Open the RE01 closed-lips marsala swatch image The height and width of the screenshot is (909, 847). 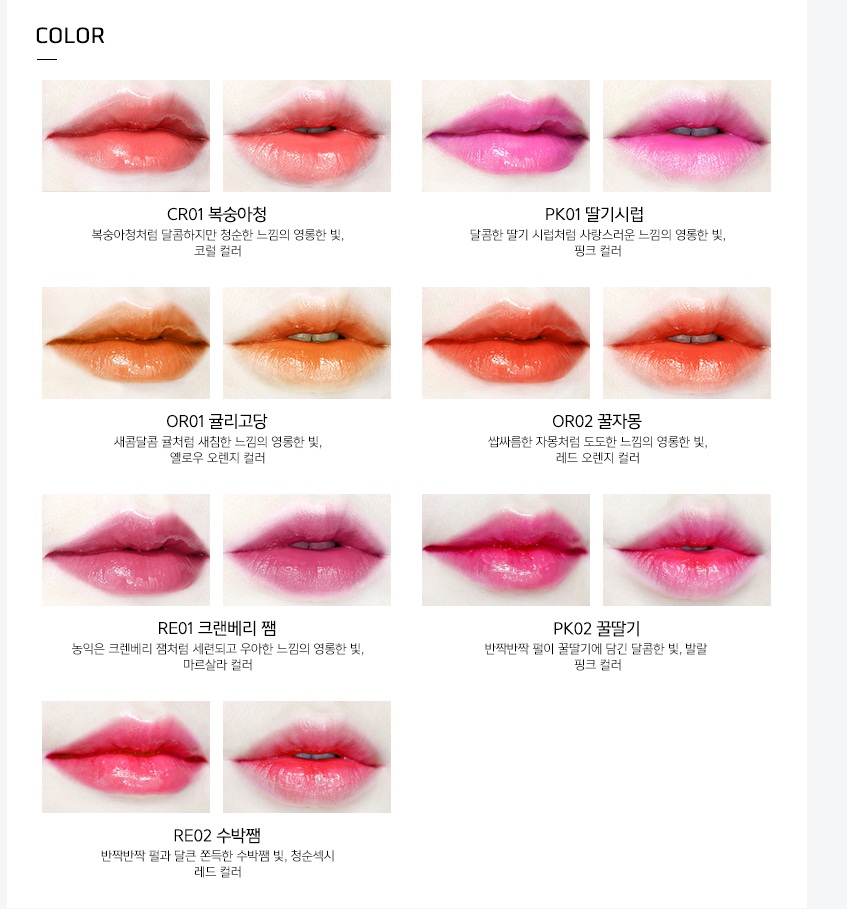pyautogui.click(x=126, y=550)
